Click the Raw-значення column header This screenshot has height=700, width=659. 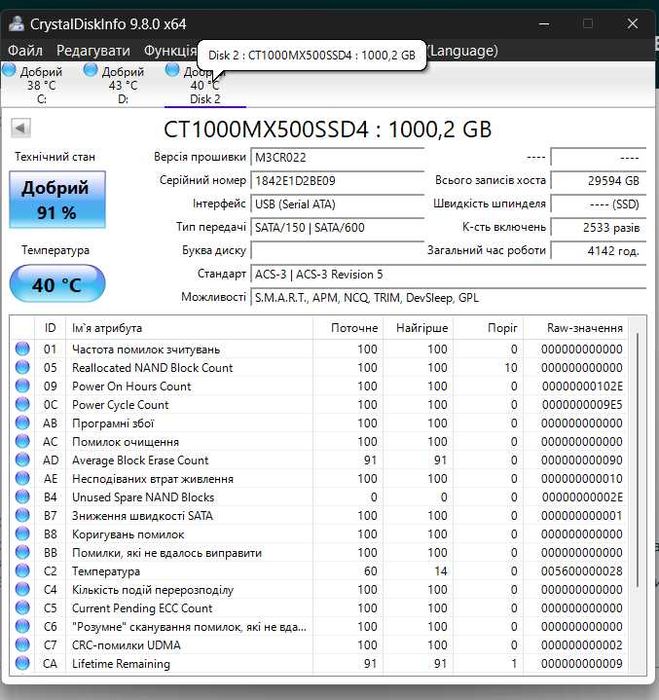[576, 328]
